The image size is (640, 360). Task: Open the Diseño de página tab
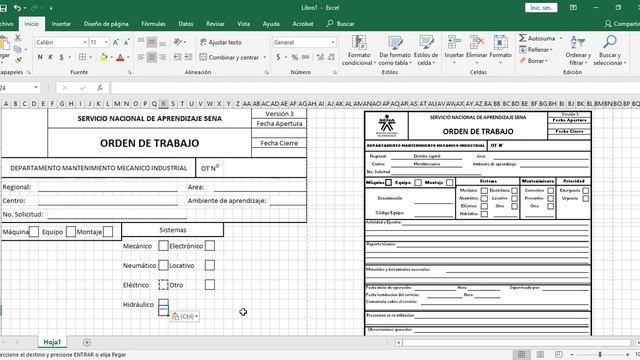[x=106, y=24]
